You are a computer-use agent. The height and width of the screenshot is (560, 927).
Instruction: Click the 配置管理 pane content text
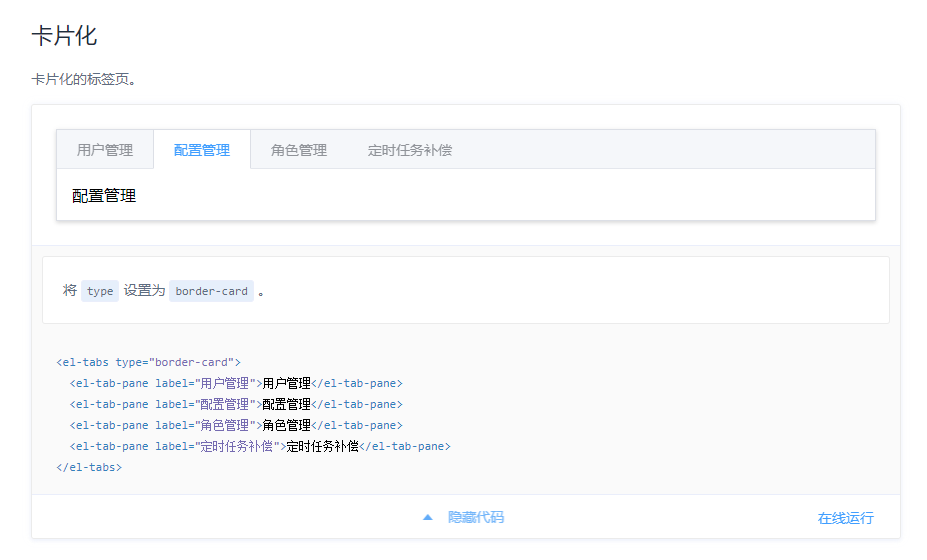(x=104, y=196)
